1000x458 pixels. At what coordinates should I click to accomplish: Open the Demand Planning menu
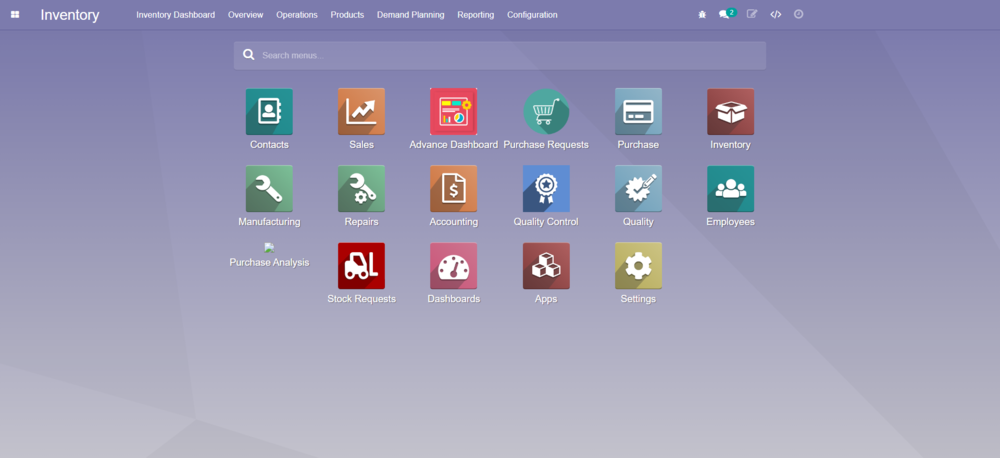[411, 15]
